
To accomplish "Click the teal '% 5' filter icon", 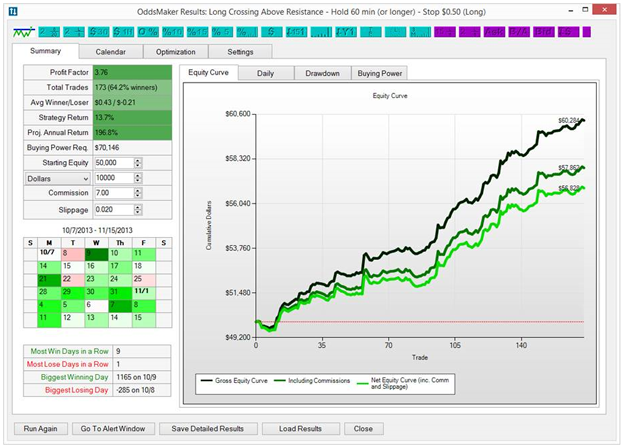I will click(222, 32).
